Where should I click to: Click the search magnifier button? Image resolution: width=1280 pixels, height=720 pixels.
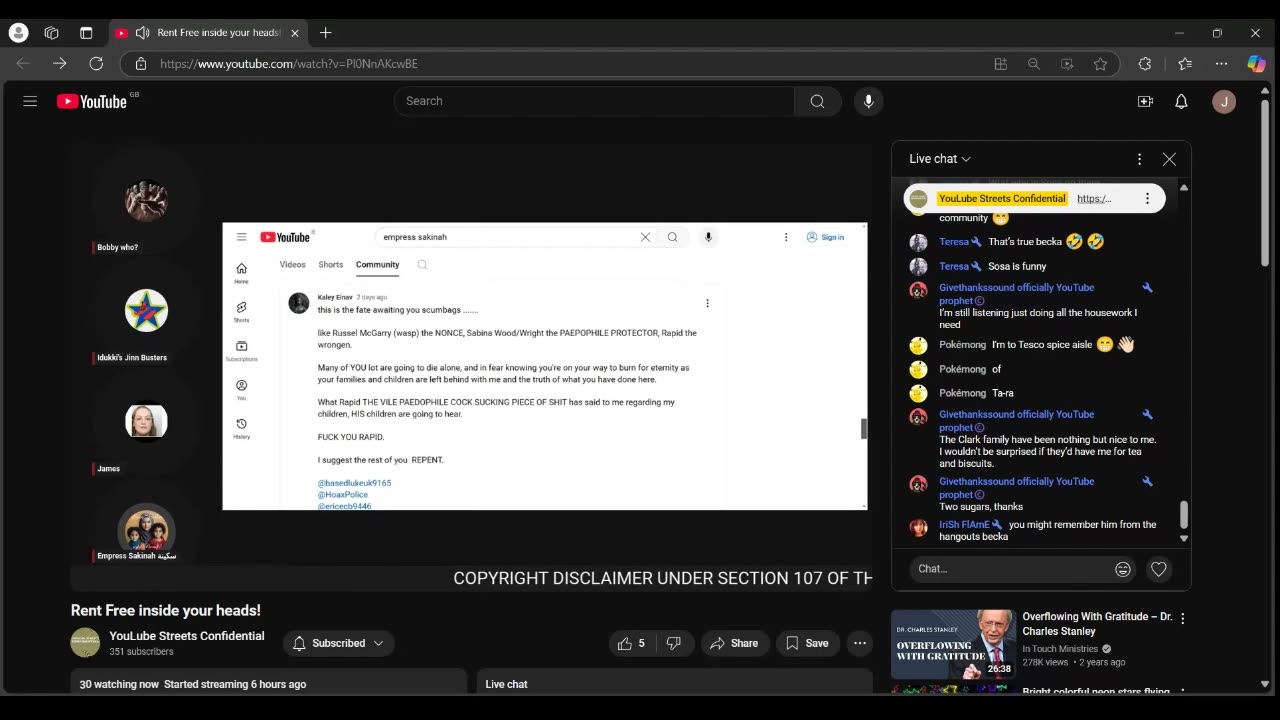[818, 101]
